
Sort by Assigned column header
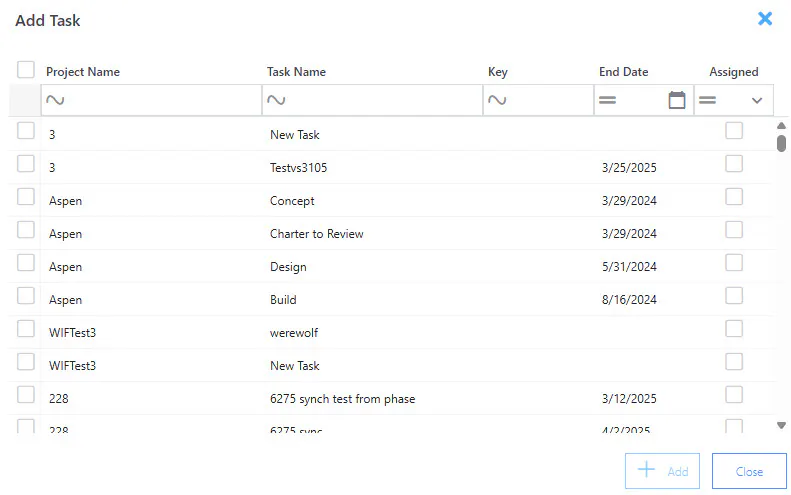tap(733, 72)
